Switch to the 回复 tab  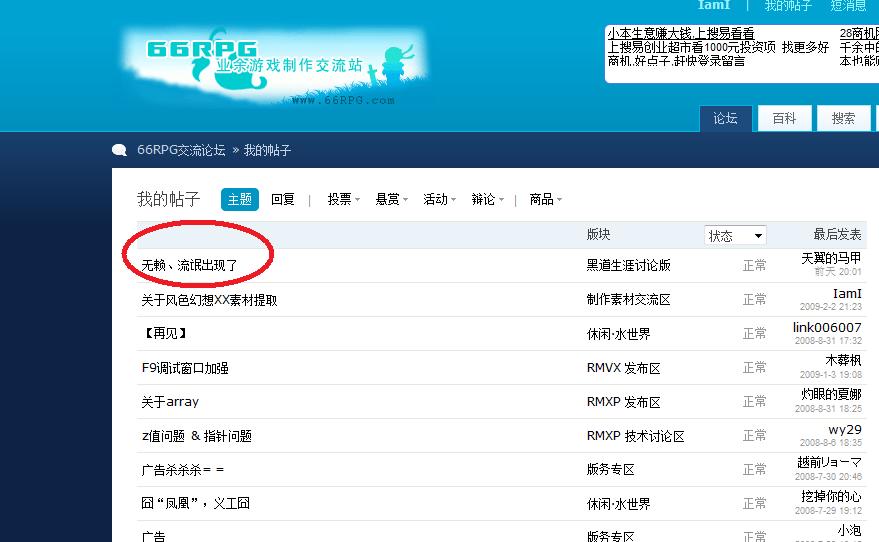(x=283, y=199)
